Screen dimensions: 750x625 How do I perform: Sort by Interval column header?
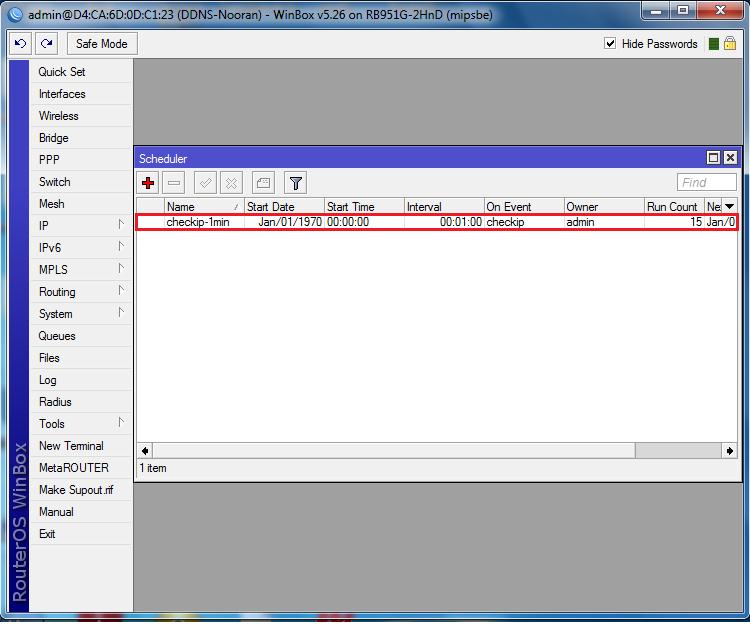coord(444,206)
